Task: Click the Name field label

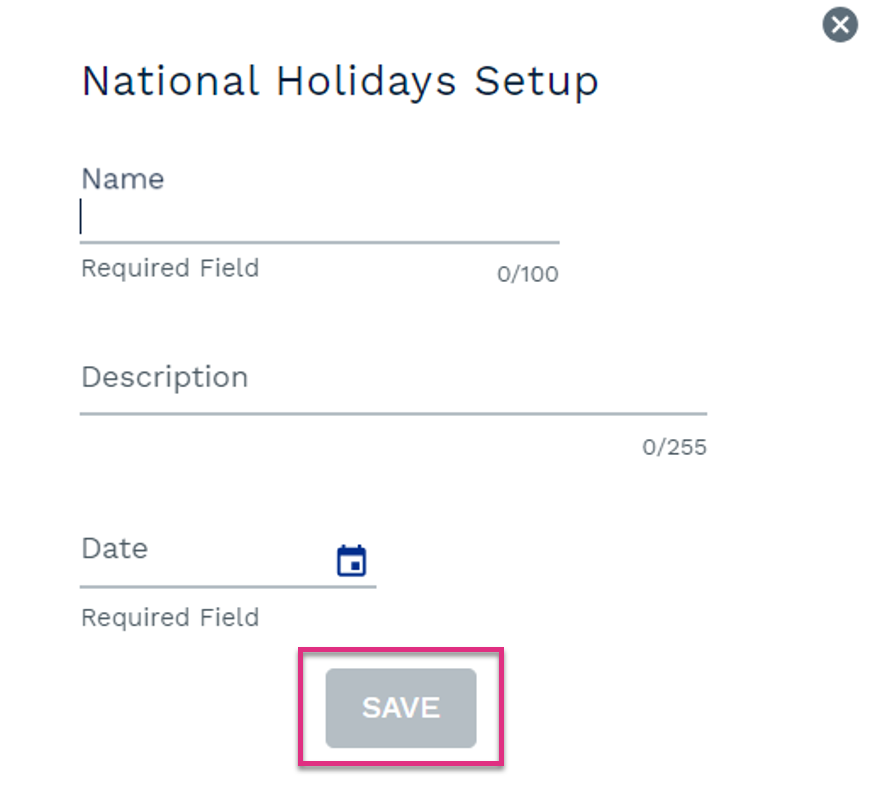Action: [123, 179]
